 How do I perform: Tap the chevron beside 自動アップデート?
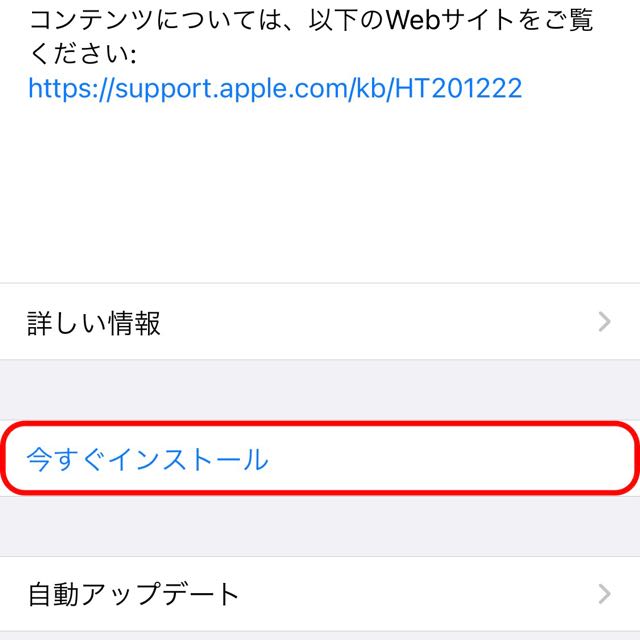click(x=604, y=594)
